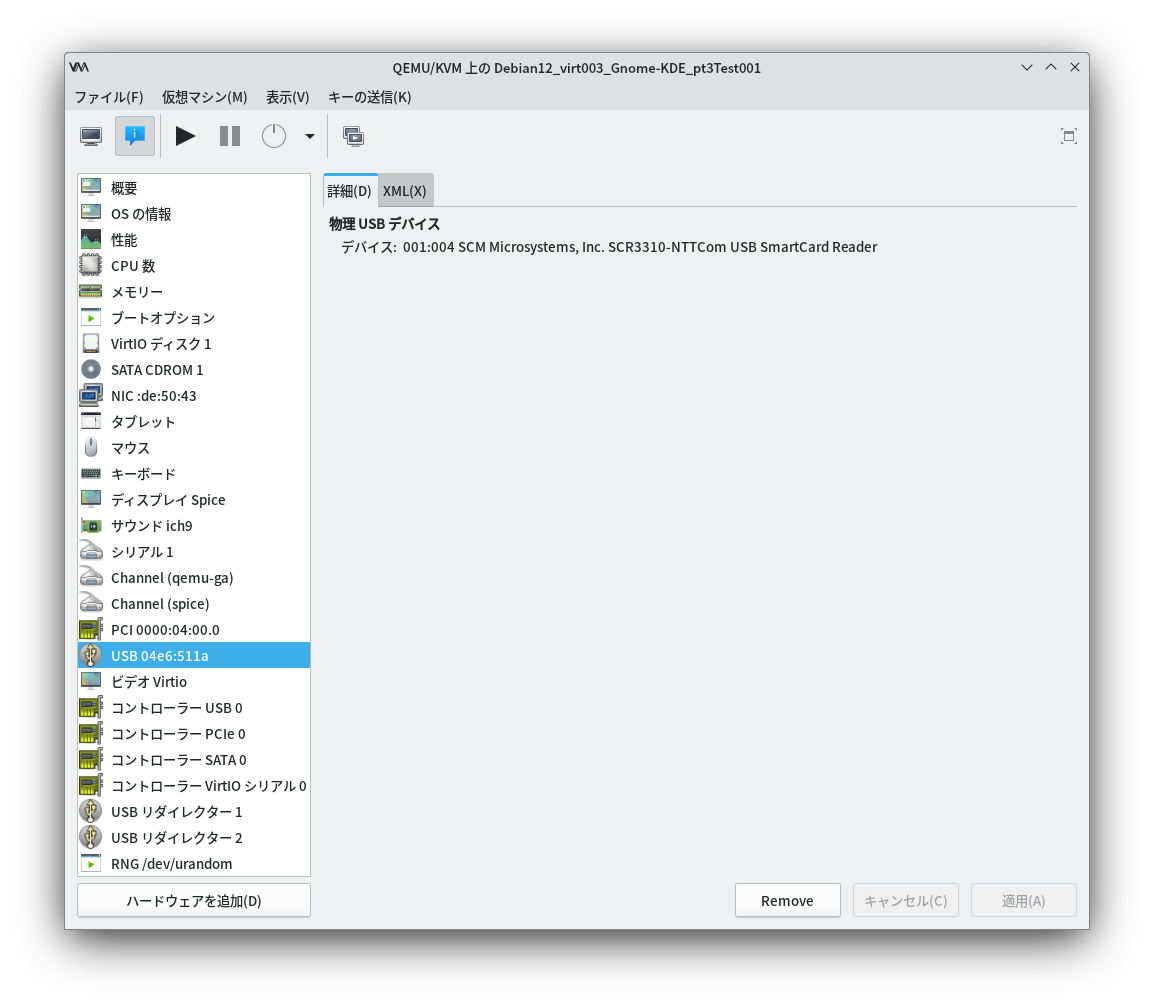Pause the virtual machine
1154x1006 pixels.
[230, 136]
